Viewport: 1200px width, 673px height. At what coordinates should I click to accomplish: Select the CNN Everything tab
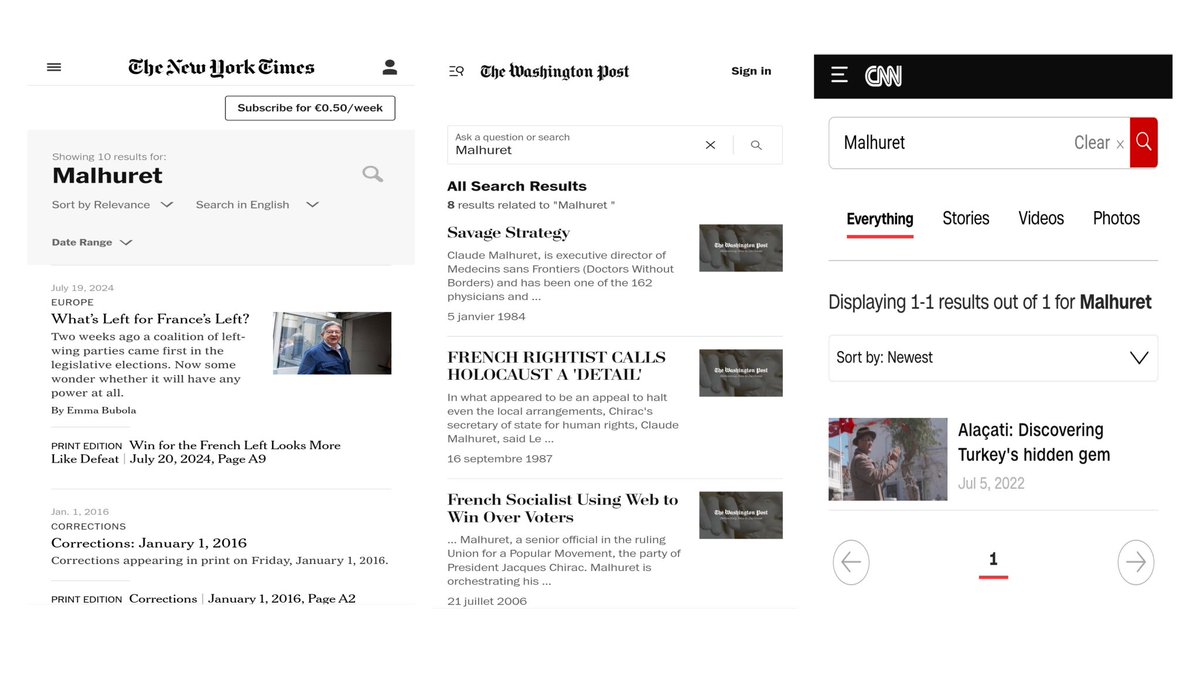tap(880, 219)
